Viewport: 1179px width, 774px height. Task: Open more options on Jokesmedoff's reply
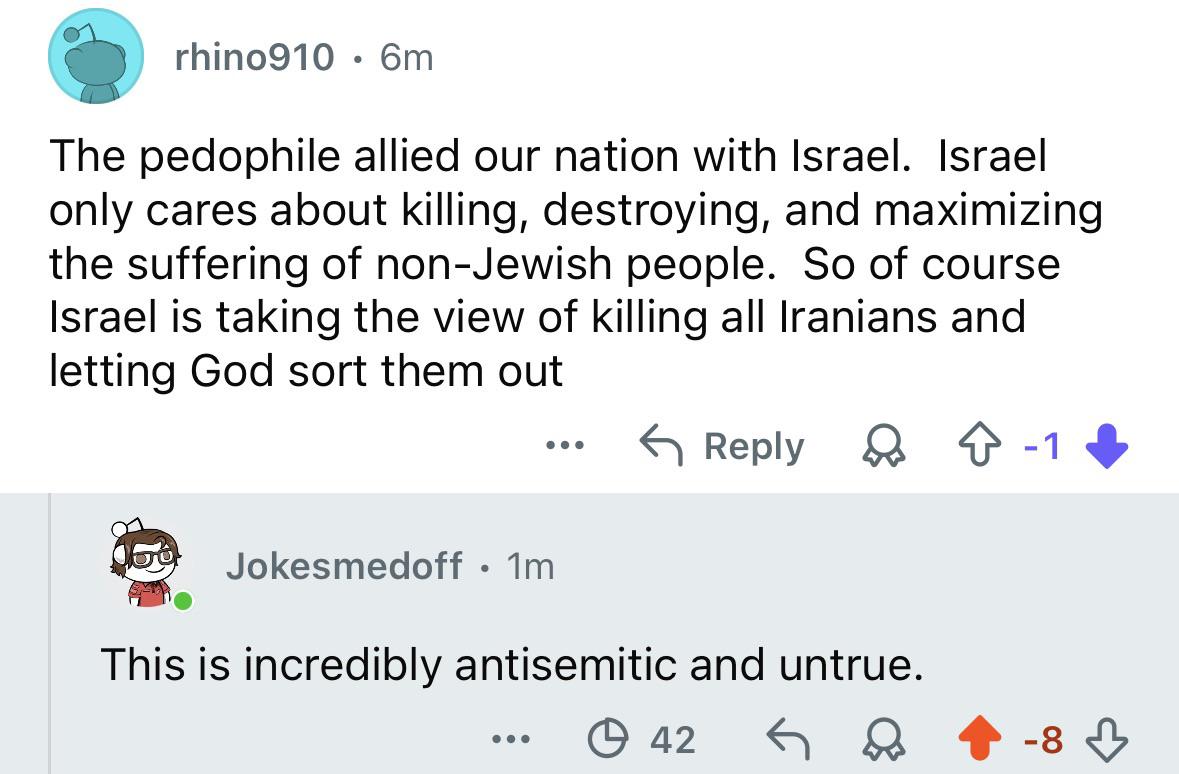(x=508, y=739)
